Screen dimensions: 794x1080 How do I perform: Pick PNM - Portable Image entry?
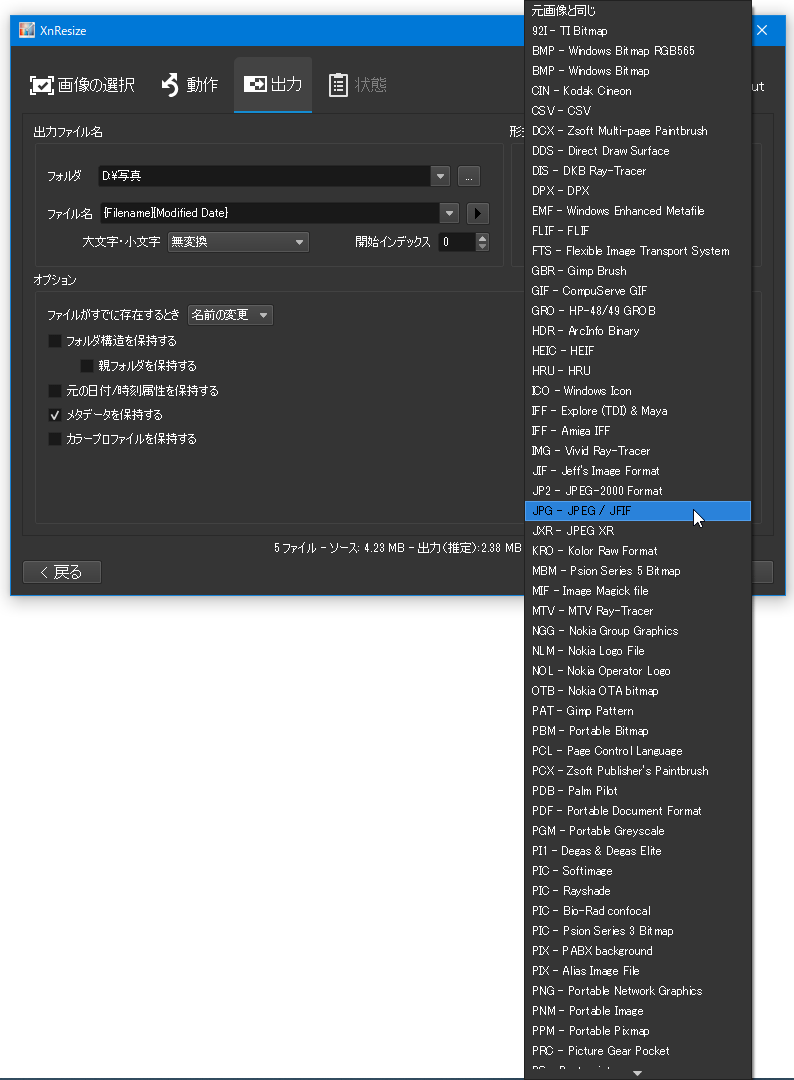pyautogui.click(x=638, y=1010)
